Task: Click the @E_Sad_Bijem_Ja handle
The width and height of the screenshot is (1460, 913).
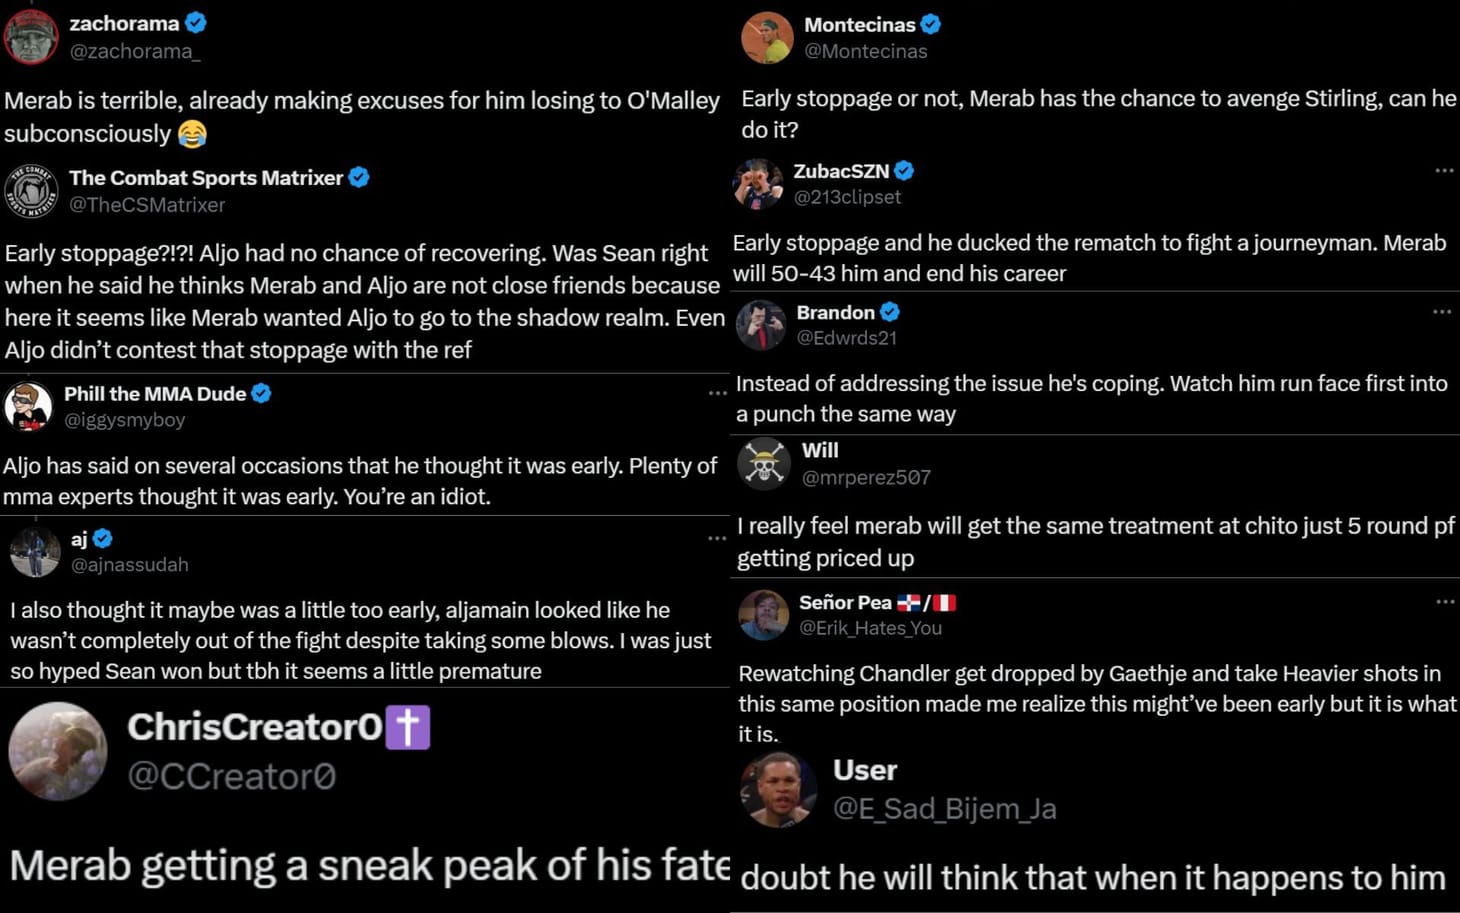Action: click(944, 808)
